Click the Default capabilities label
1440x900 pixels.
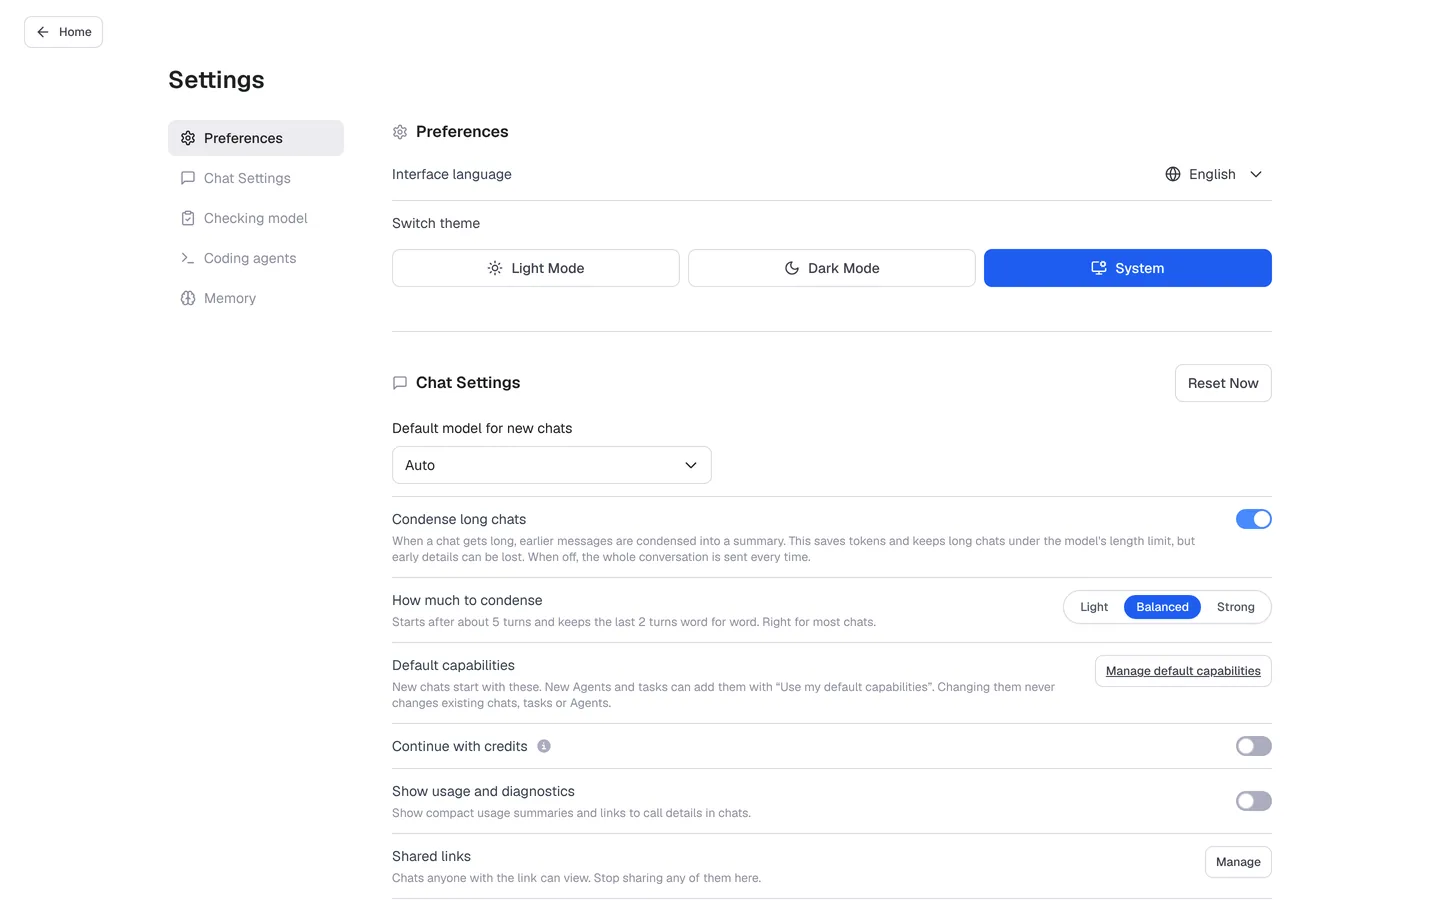coord(453,665)
